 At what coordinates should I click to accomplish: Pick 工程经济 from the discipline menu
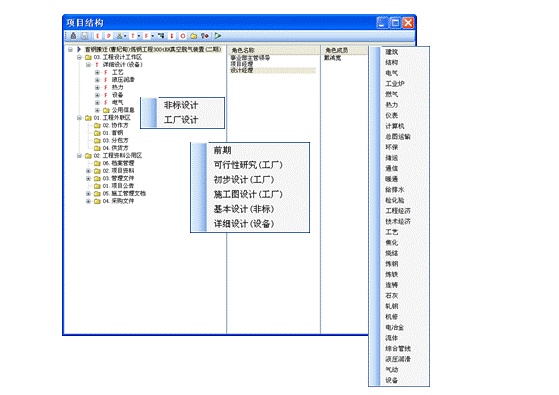pos(398,211)
